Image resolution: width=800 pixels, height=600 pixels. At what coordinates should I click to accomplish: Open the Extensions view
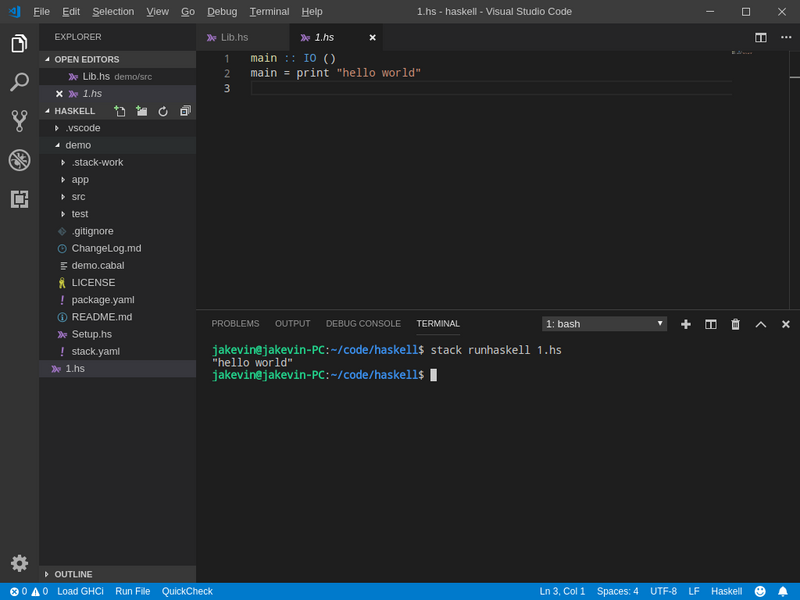(19, 199)
